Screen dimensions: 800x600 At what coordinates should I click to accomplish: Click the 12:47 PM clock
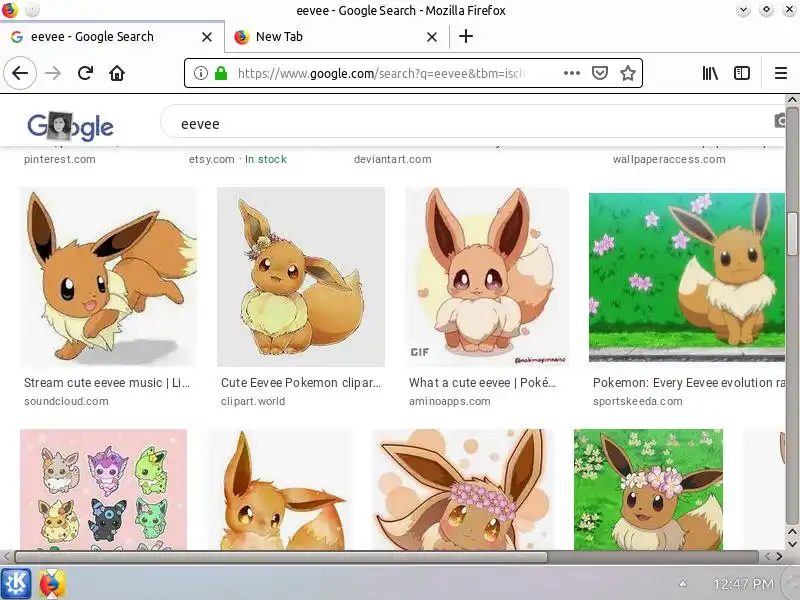[x=743, y=584]
